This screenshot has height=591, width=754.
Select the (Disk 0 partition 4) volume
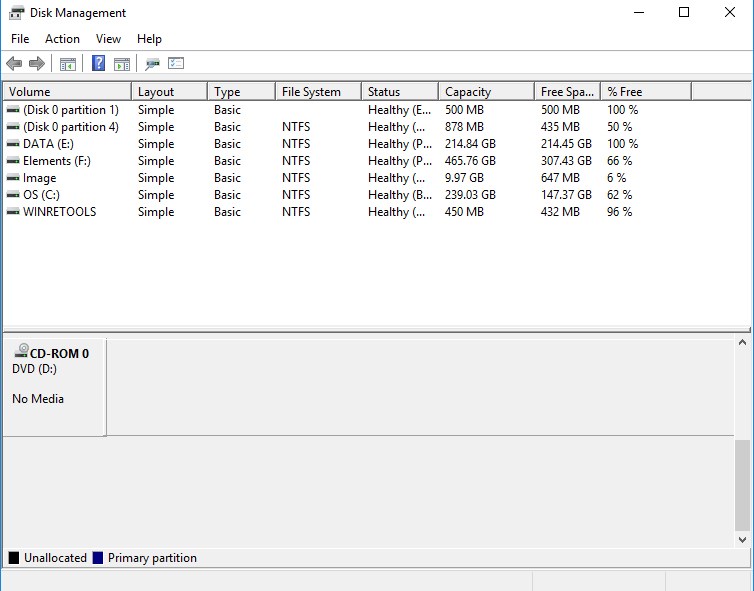coord(71,127)
